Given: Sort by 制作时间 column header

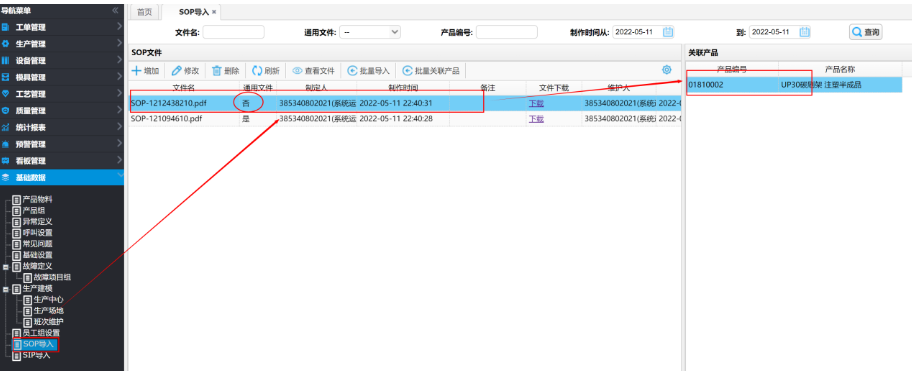Looking at the screenshot, I should (x=403, y=87).
